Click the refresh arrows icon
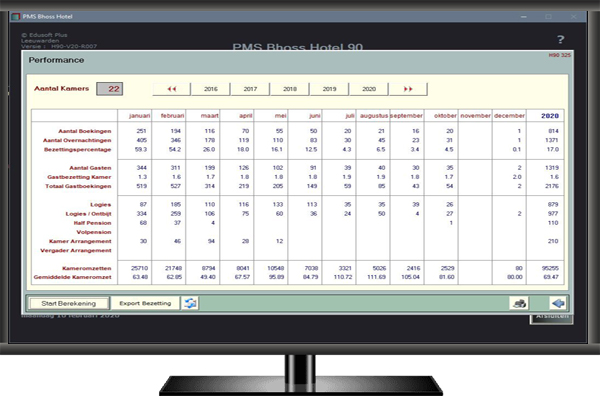Screen dimensions: 600x396 pyautogui.click(x=190, y=303)
